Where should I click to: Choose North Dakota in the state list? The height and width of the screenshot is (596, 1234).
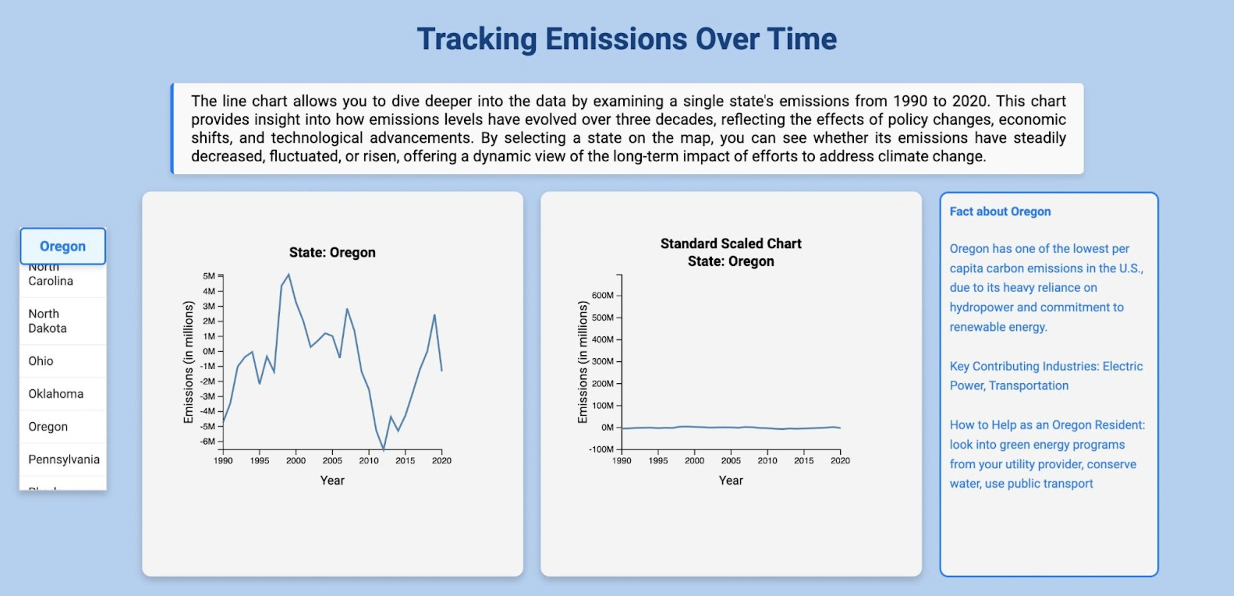pos(48,321)
